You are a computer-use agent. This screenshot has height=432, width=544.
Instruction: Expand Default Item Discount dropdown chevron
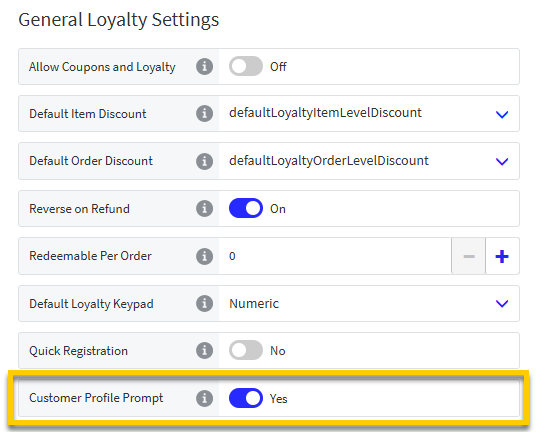click(502, 114)
